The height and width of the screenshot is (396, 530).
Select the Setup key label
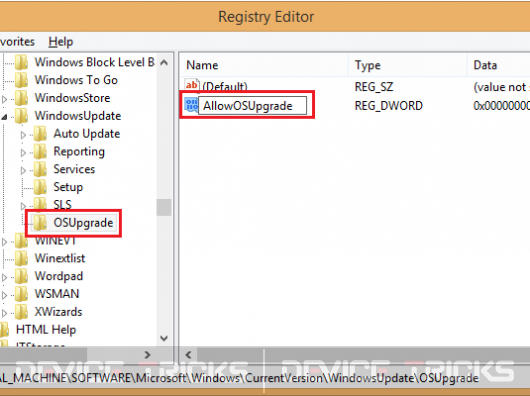pyautogui.click(x=68, y=188)
